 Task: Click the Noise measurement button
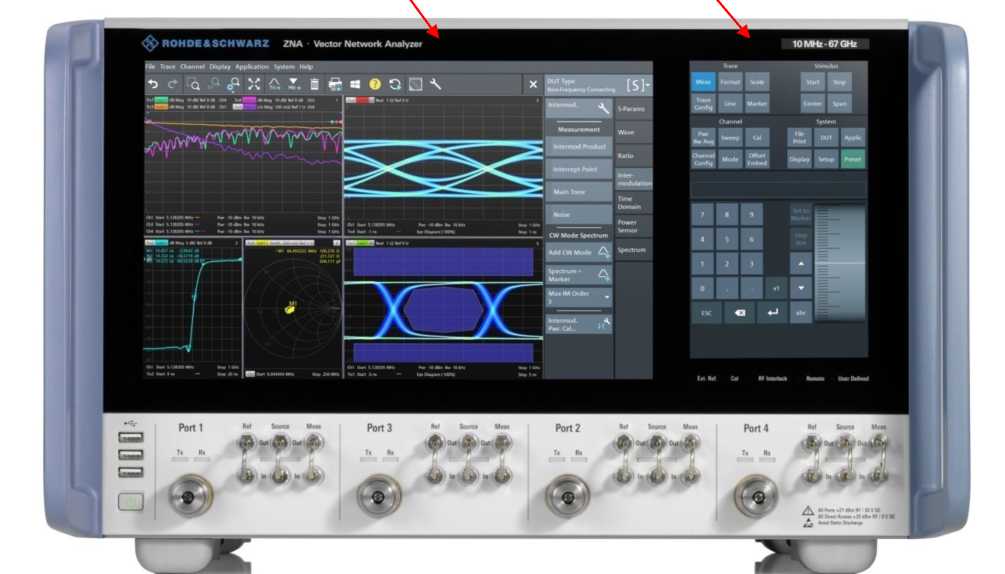(578, 215)
